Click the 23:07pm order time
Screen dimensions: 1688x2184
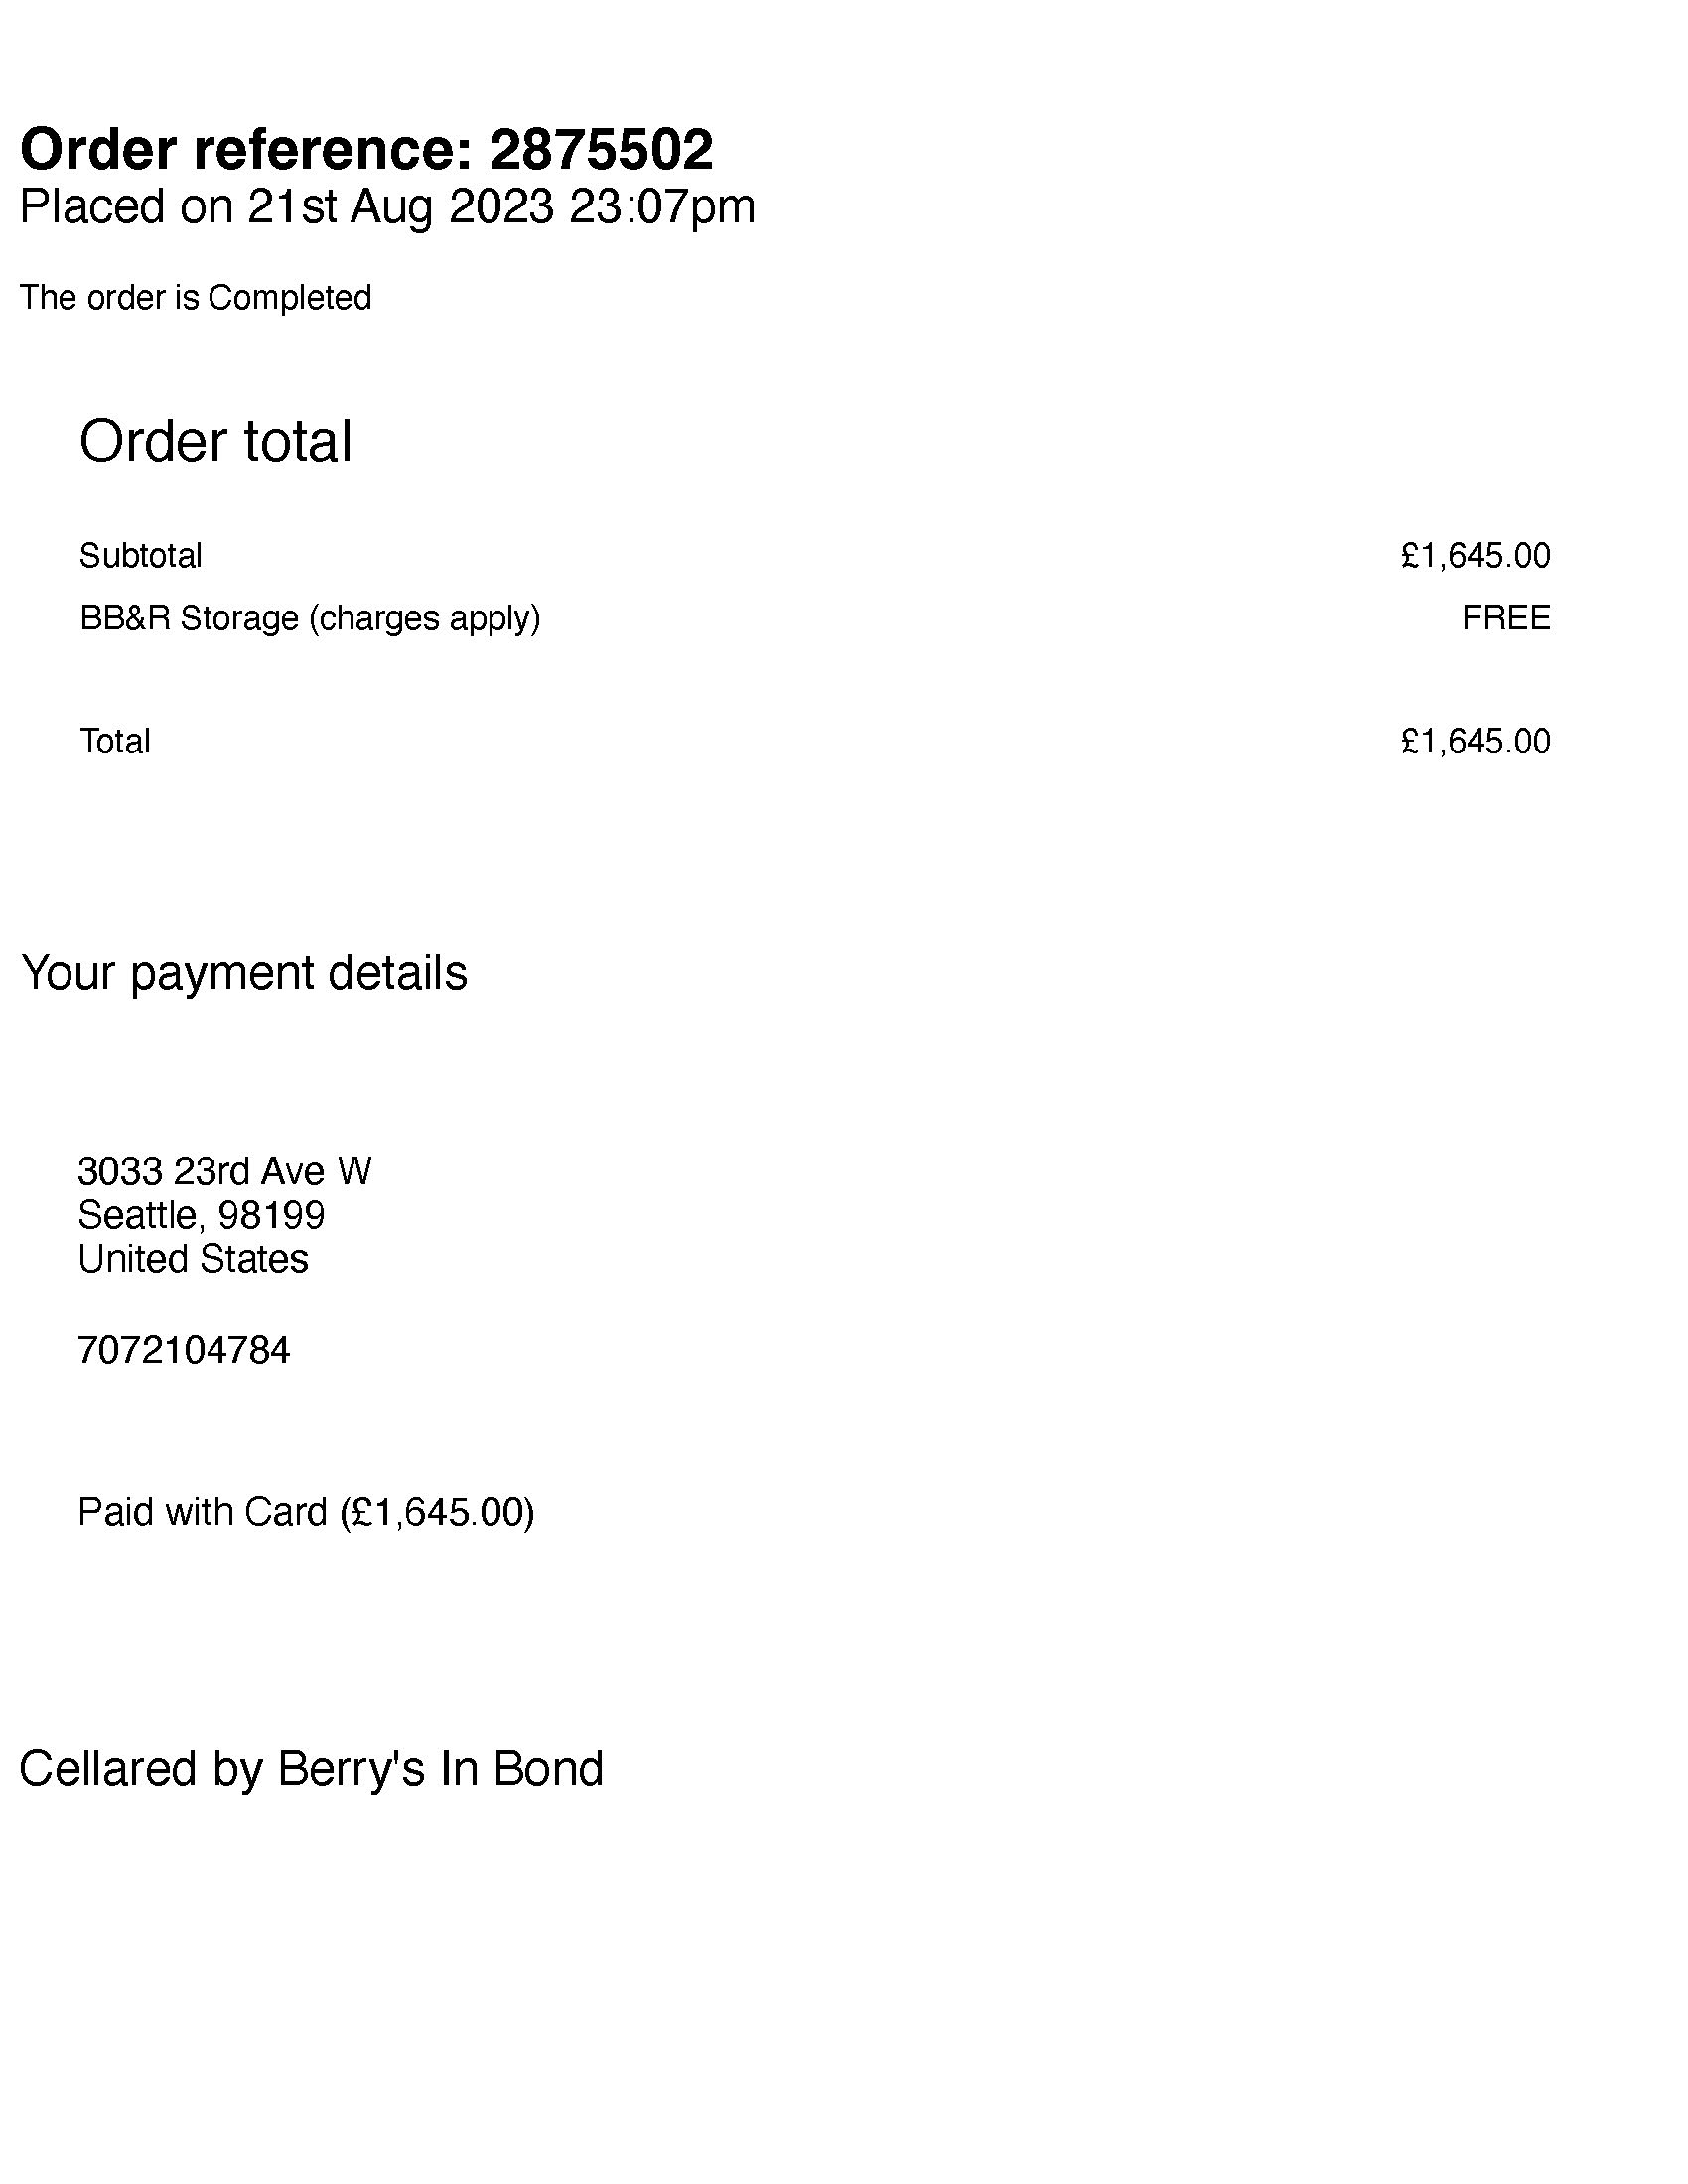pyautogui.click(x=662, y=207)
